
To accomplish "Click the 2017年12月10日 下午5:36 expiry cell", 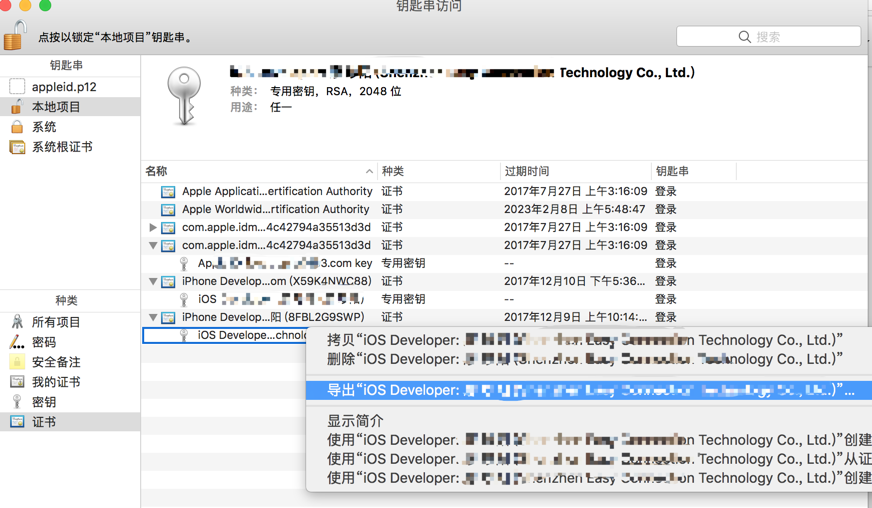I will pyautogui.click(x=574, y=282).
